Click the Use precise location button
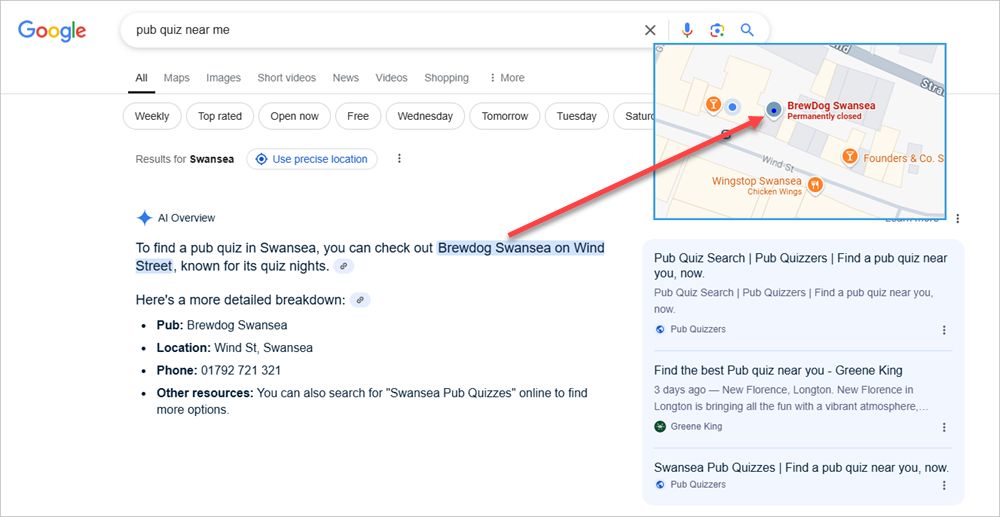The height and width of the screenshot is (517, 1000). coord(312,159)
